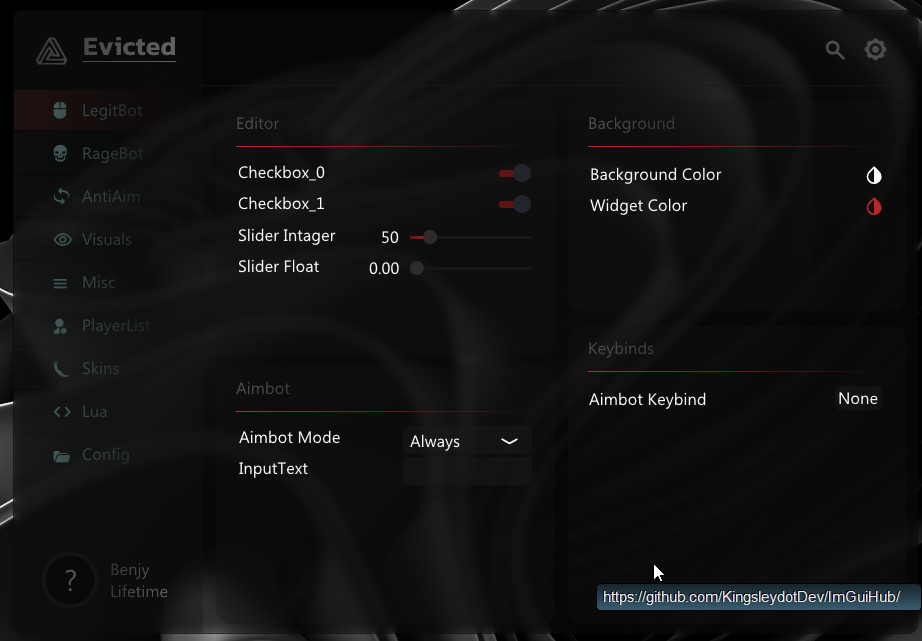This screenshot has width=922, height=641.
Task: Click the Visuals eye icon
Action: pos(62,240)
